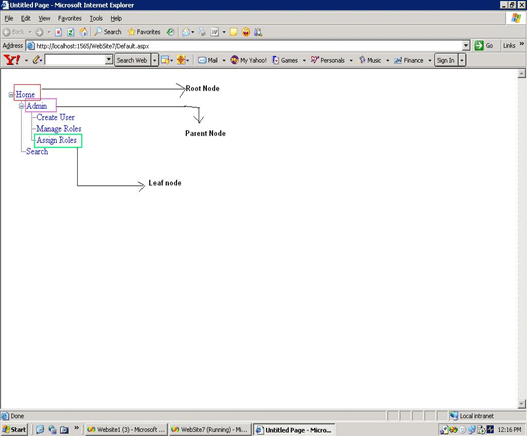Click the green Go button
Image resolution: width=527 pixels, height=436 pixels.
tap(484, 45)
